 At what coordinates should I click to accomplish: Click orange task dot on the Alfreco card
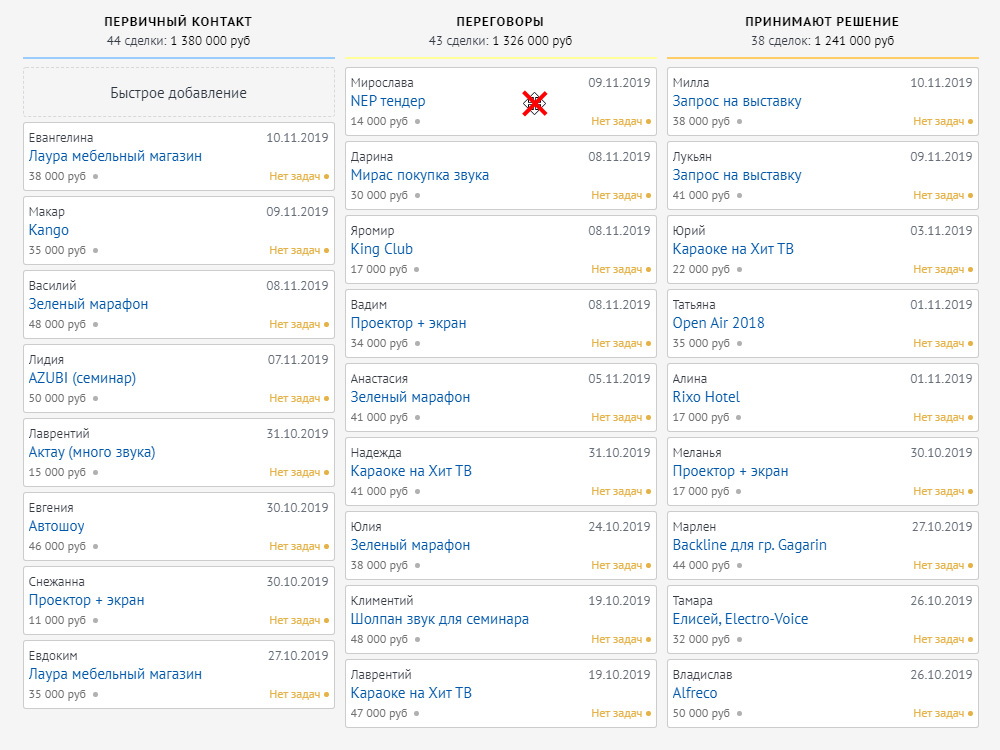[970, 713]
